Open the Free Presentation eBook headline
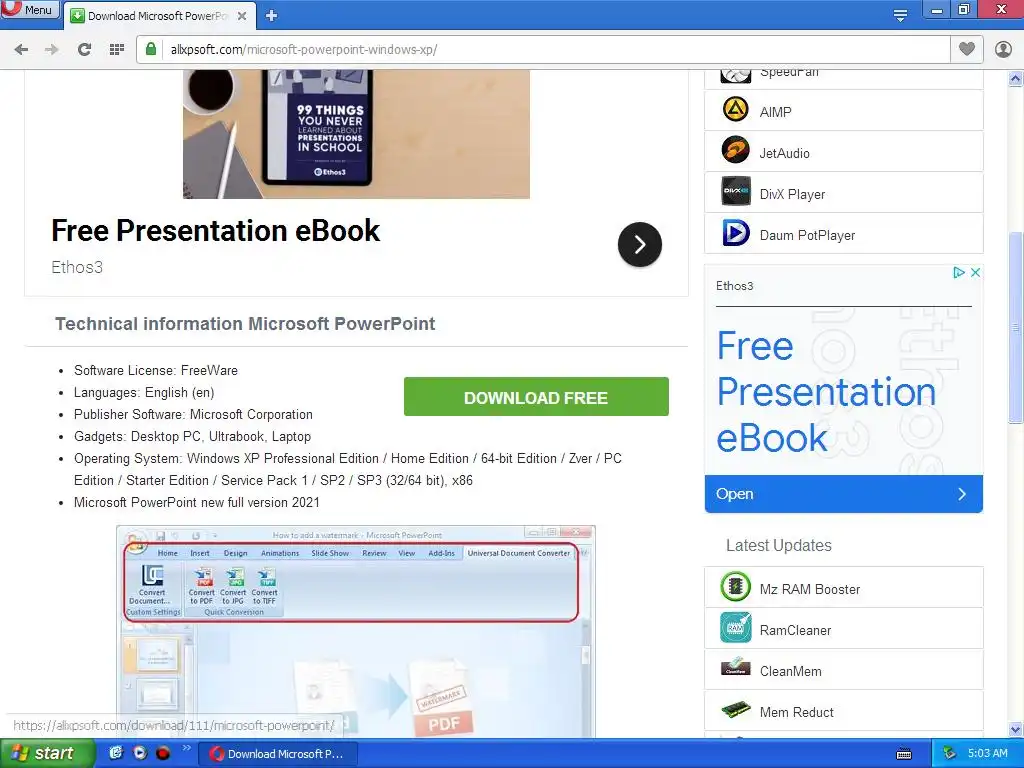1024x768 pixels. point(216,231)
